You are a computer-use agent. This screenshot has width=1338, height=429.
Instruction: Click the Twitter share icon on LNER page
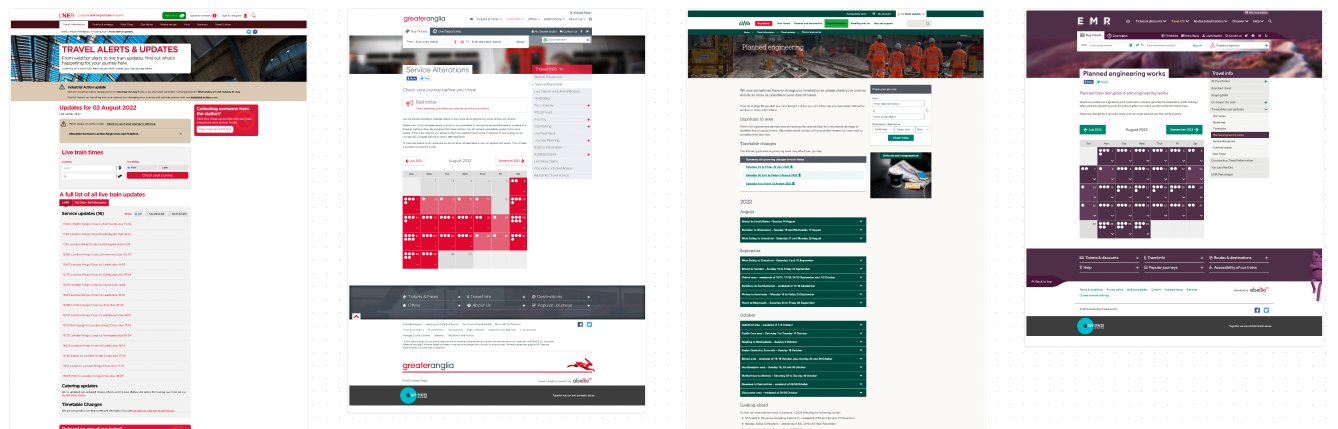coord(248,31)
